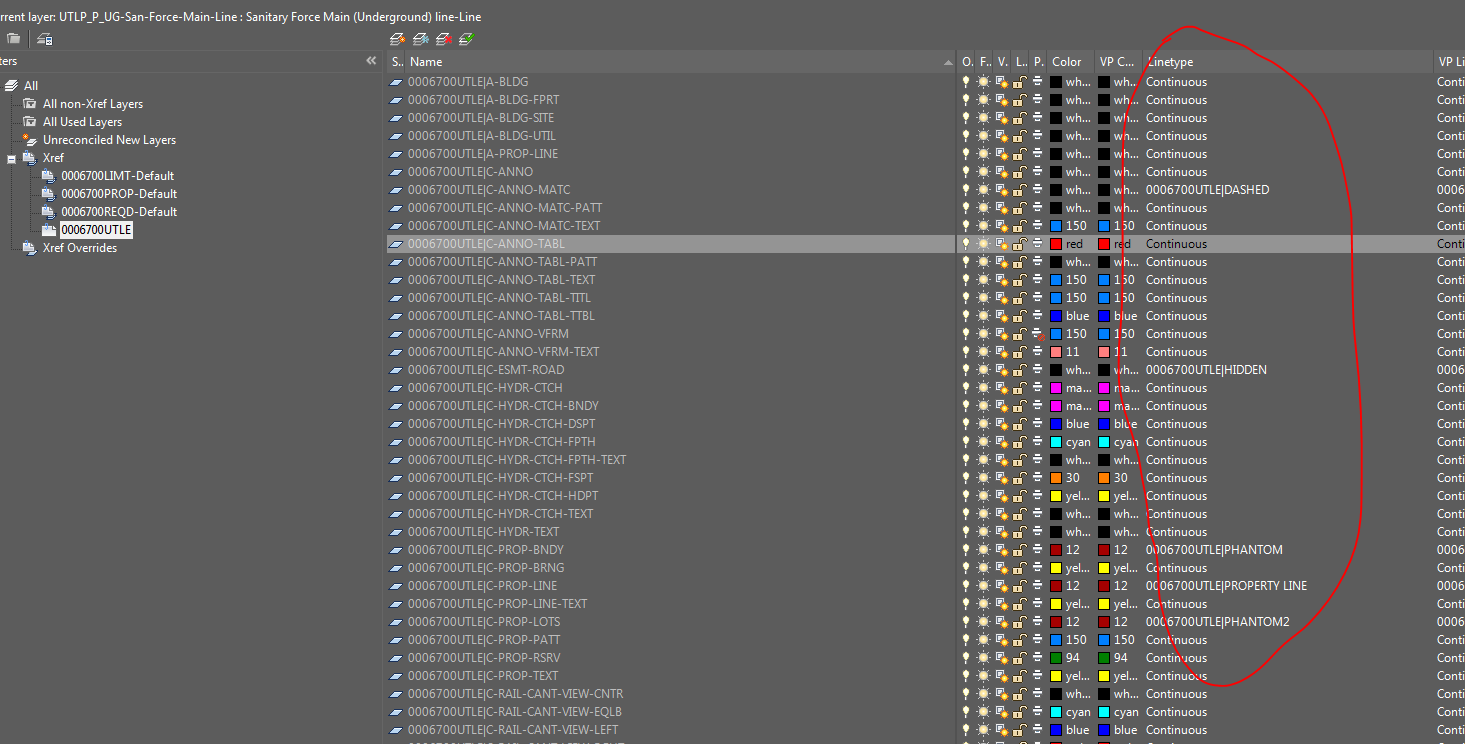Viewport: 1465px width, 744px height.
Task: Turn off the A-BLDG layer lightbulb
Action: pyautogui.click(x=966, y=82)
